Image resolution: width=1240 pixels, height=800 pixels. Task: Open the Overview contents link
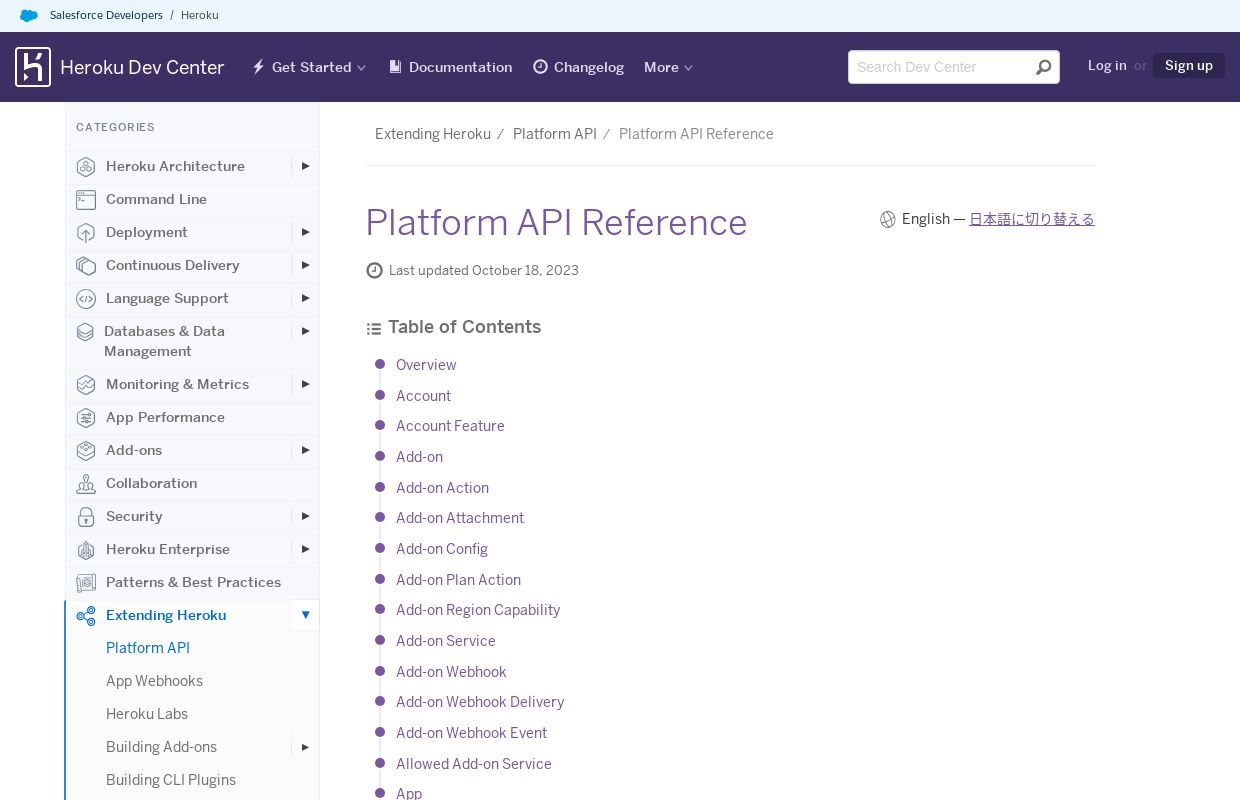426,365
